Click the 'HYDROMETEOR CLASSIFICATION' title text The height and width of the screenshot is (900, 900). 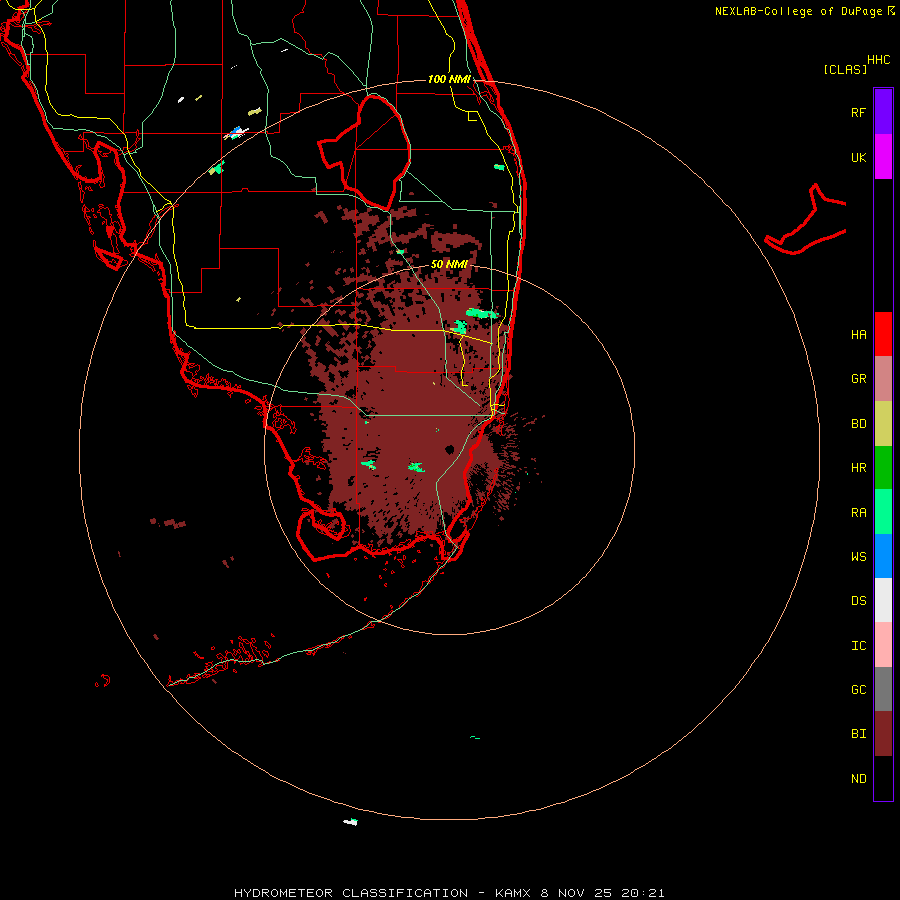(x=351, y=893)
